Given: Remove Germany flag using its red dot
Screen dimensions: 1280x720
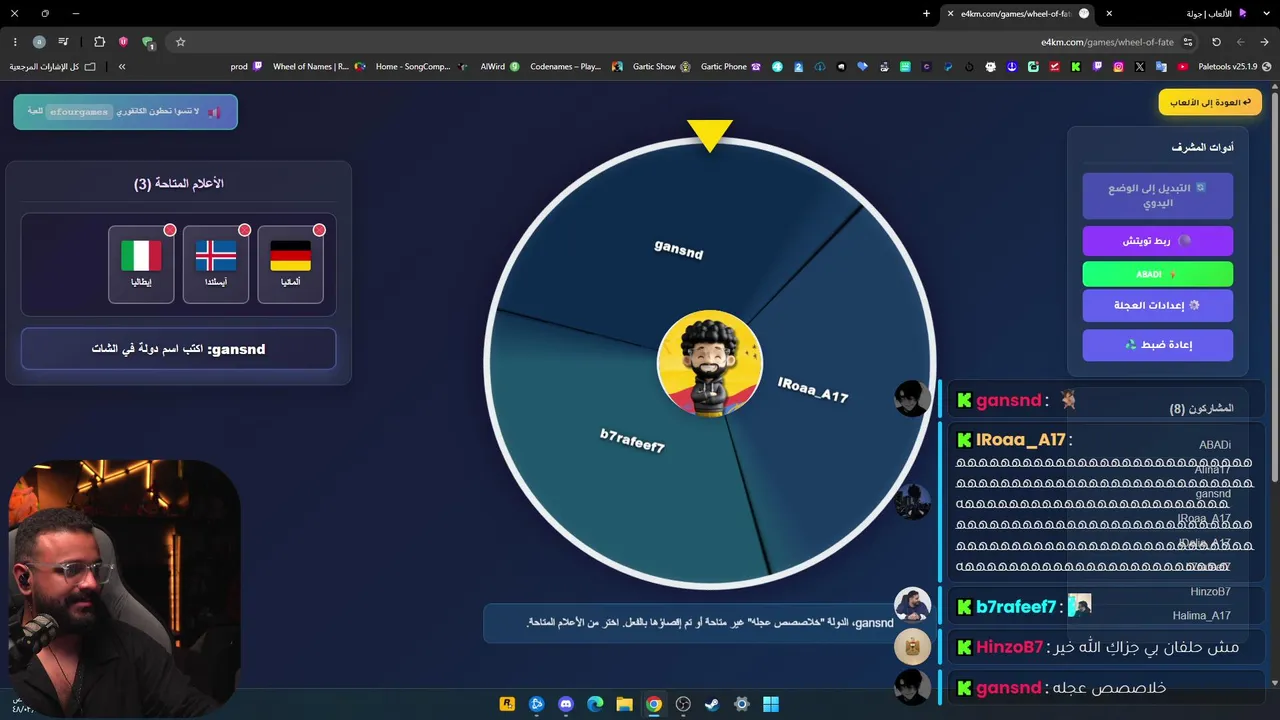Looking at the screenshot, I should (x=319, y=230).
